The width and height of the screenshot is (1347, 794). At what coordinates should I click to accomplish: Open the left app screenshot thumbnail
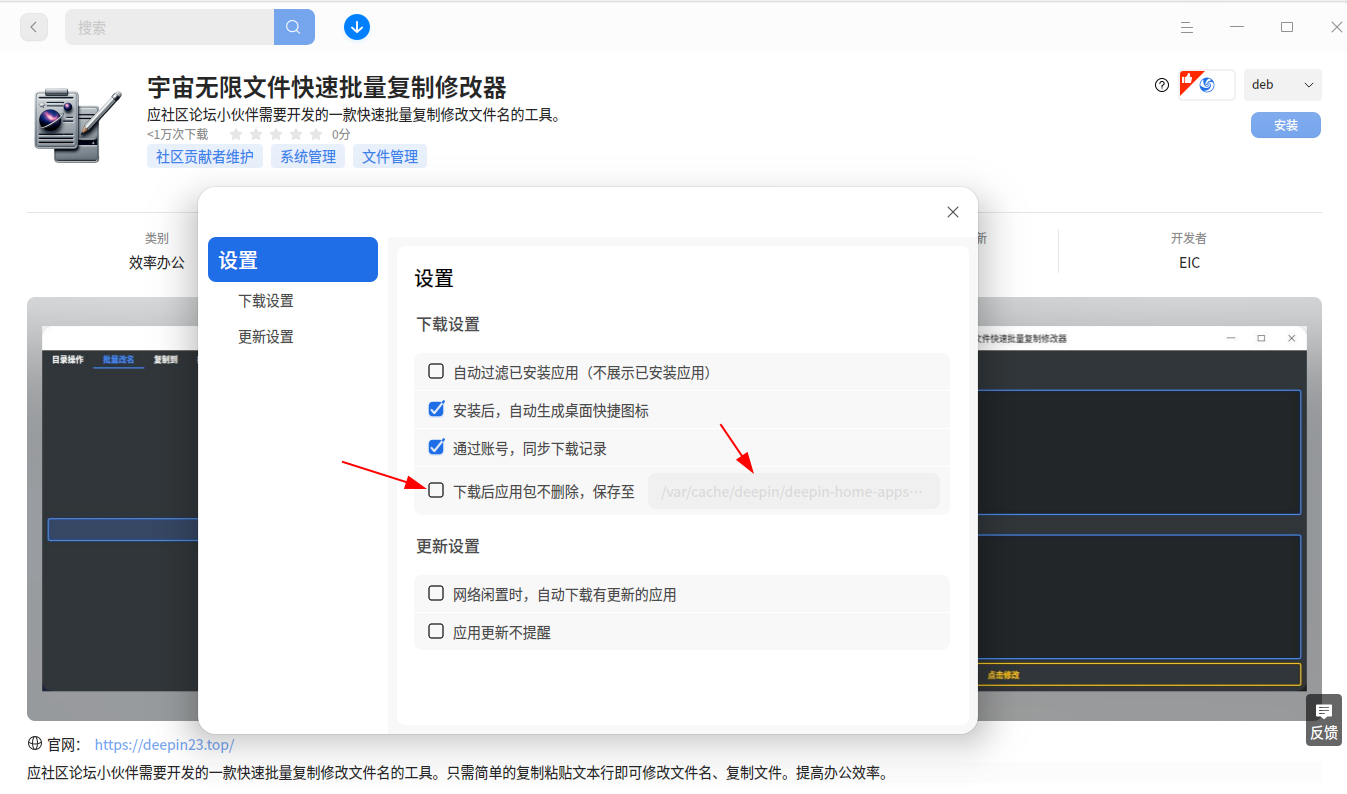120,509
